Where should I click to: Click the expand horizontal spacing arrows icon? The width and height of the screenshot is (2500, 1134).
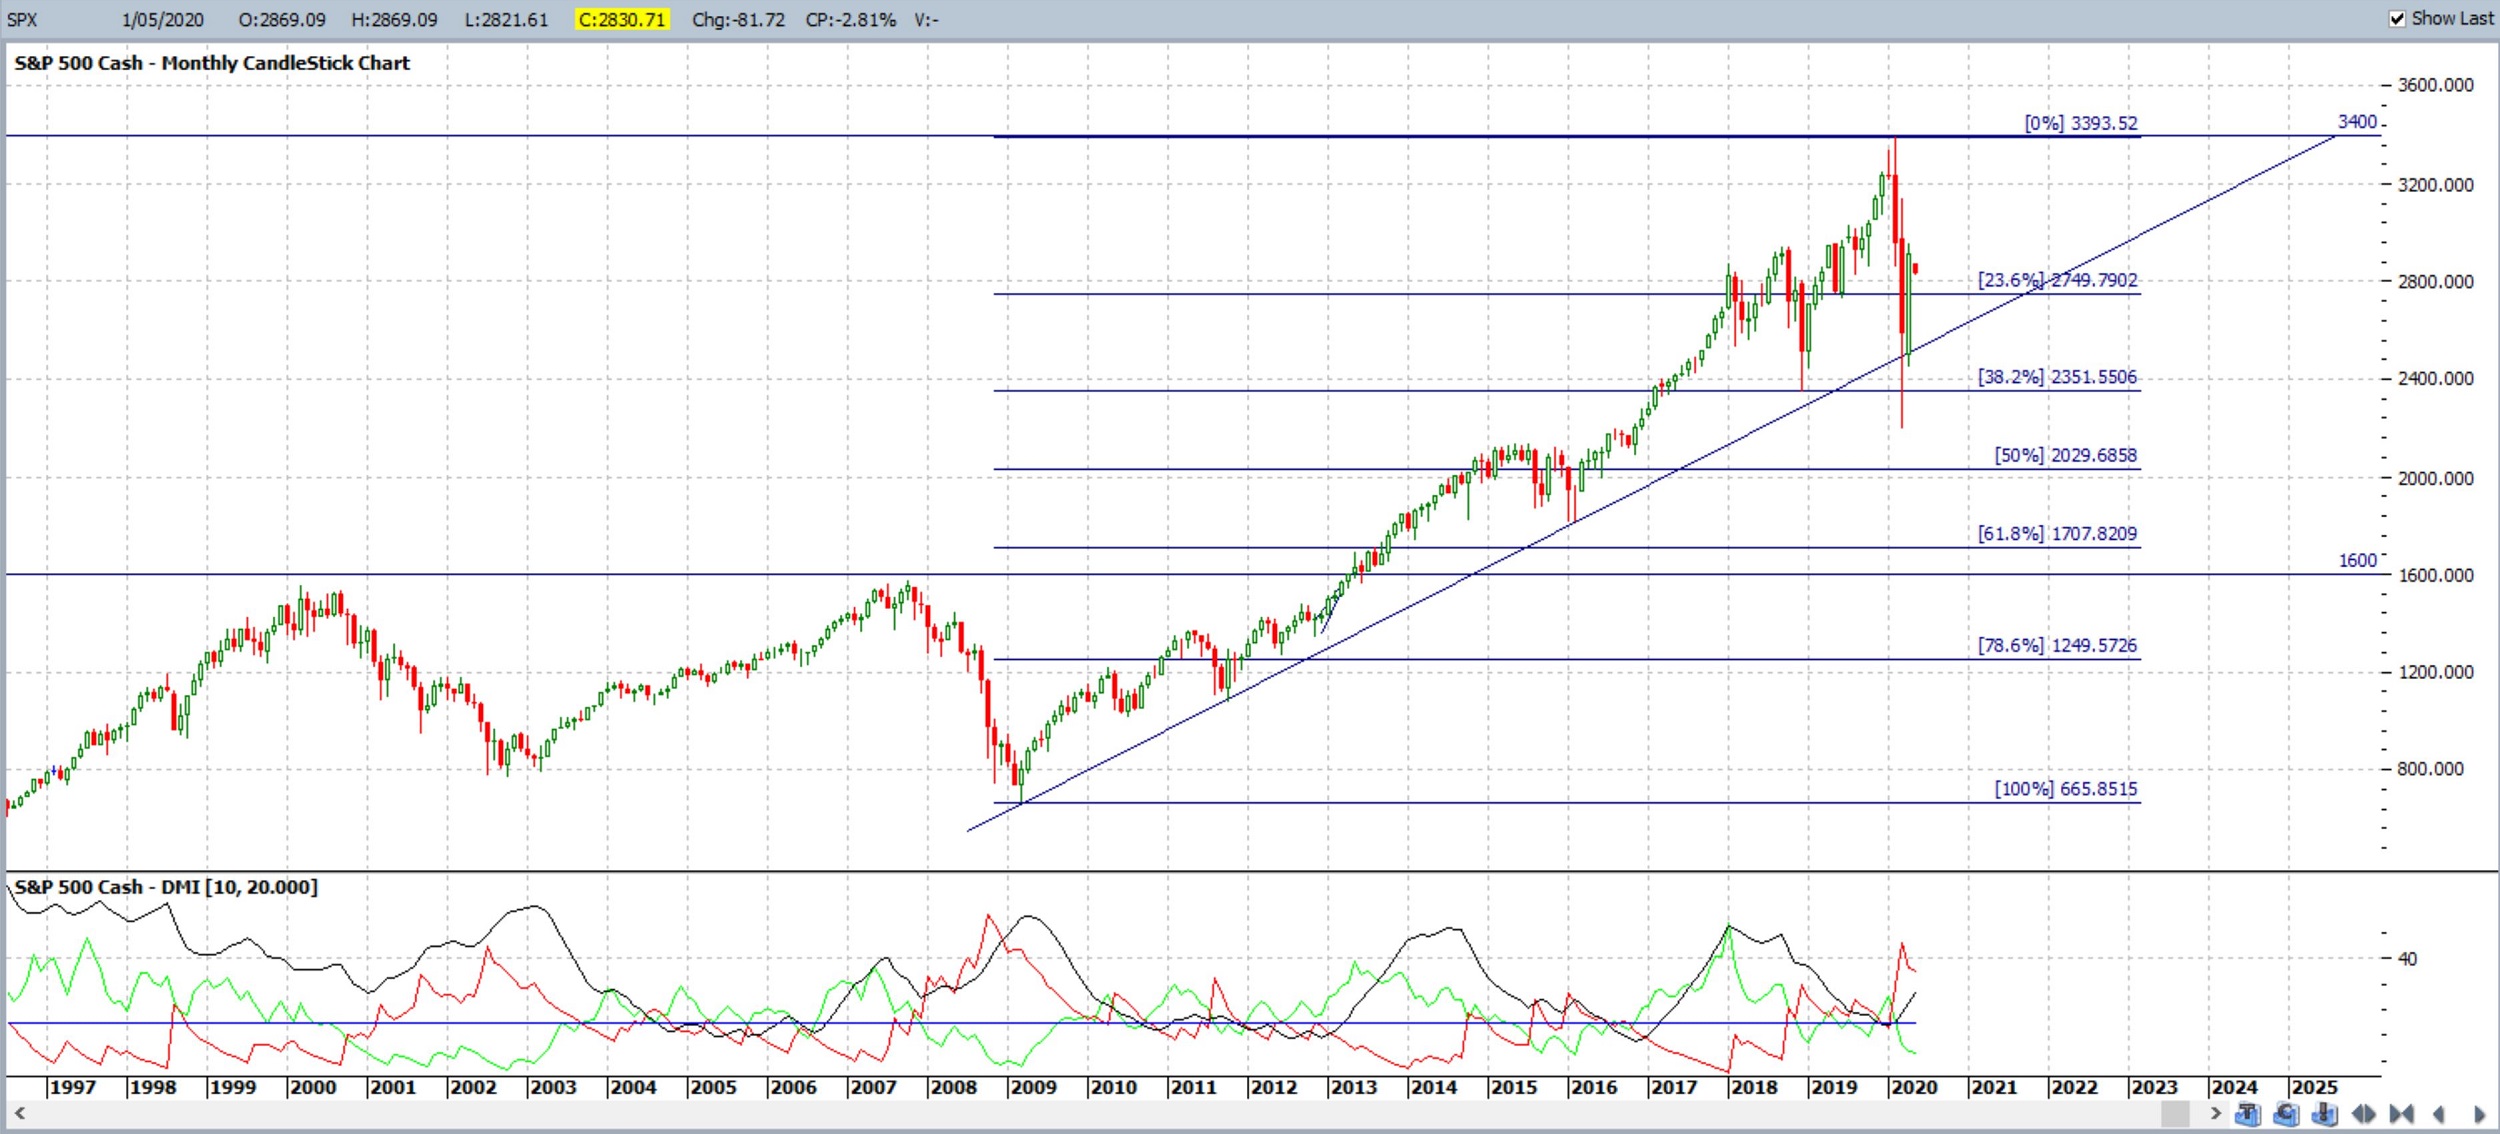(x=2364, y=1114)
